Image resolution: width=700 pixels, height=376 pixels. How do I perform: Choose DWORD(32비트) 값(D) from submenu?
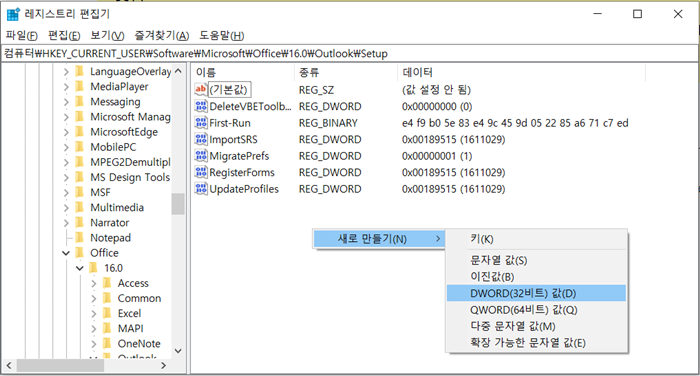click(x=536, y=293)
